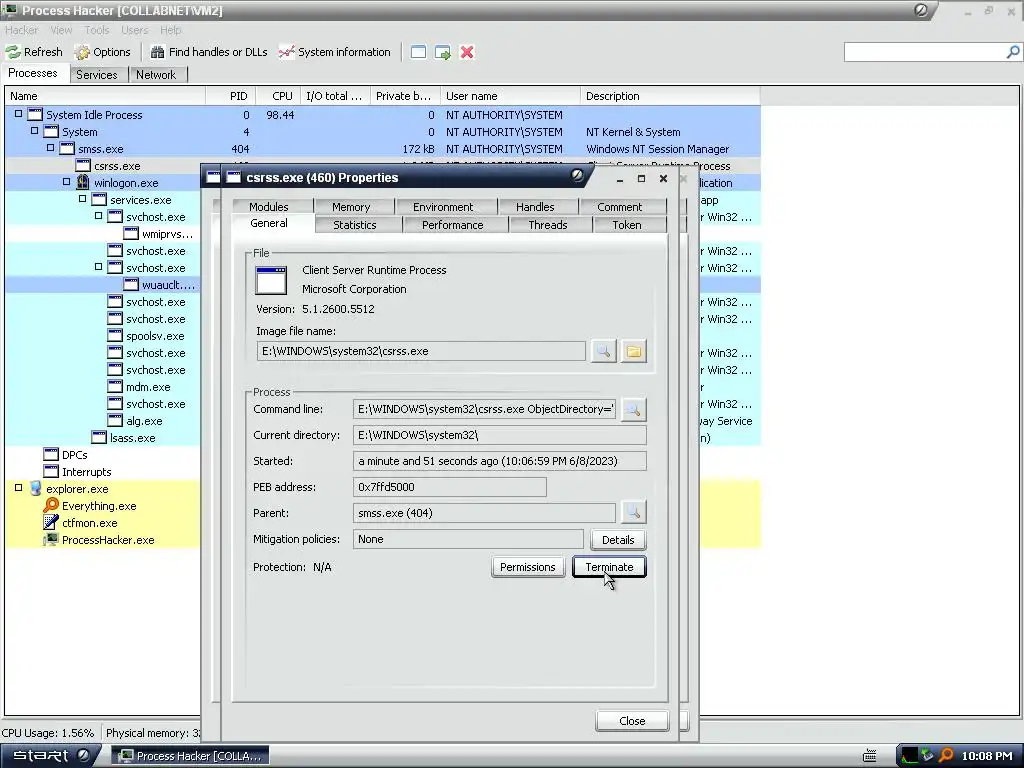Open the Tools menu
Screen dimensions: 1024x768
pyautogui.click(x=97, y=30)
